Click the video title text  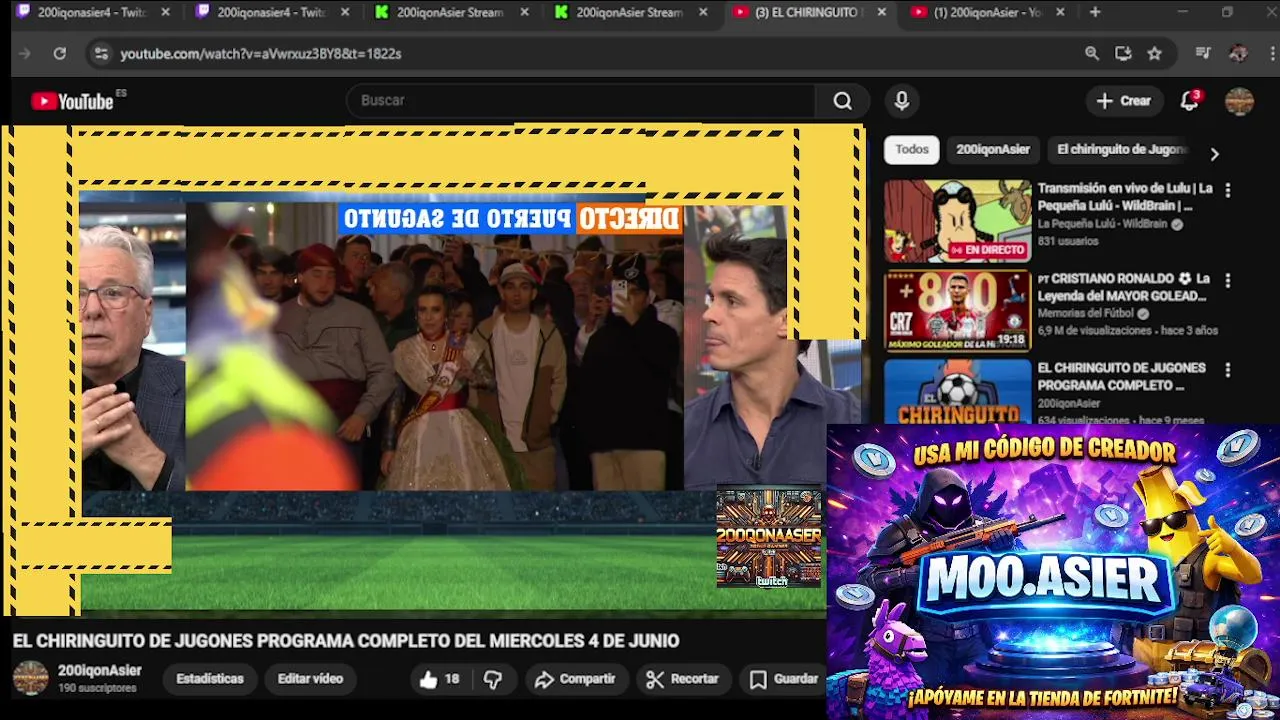[346, 641]
